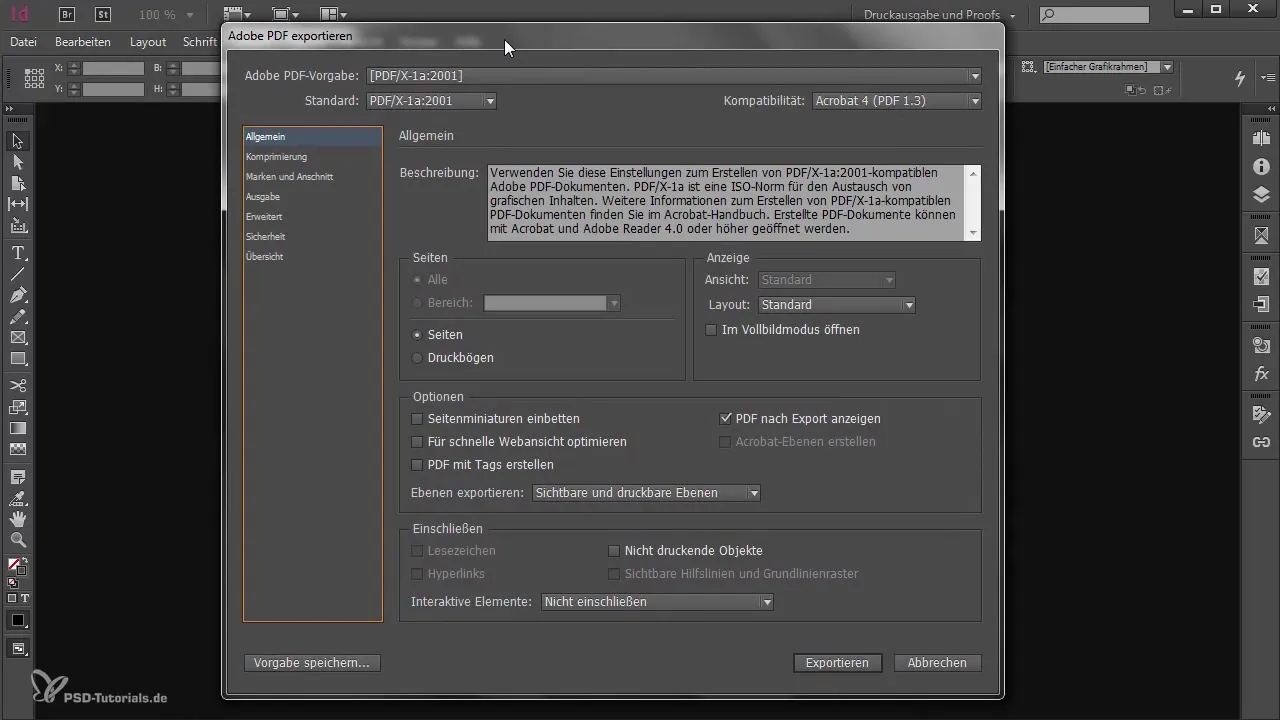Click the Quick Apply lightning icon

coord(1240,78)
